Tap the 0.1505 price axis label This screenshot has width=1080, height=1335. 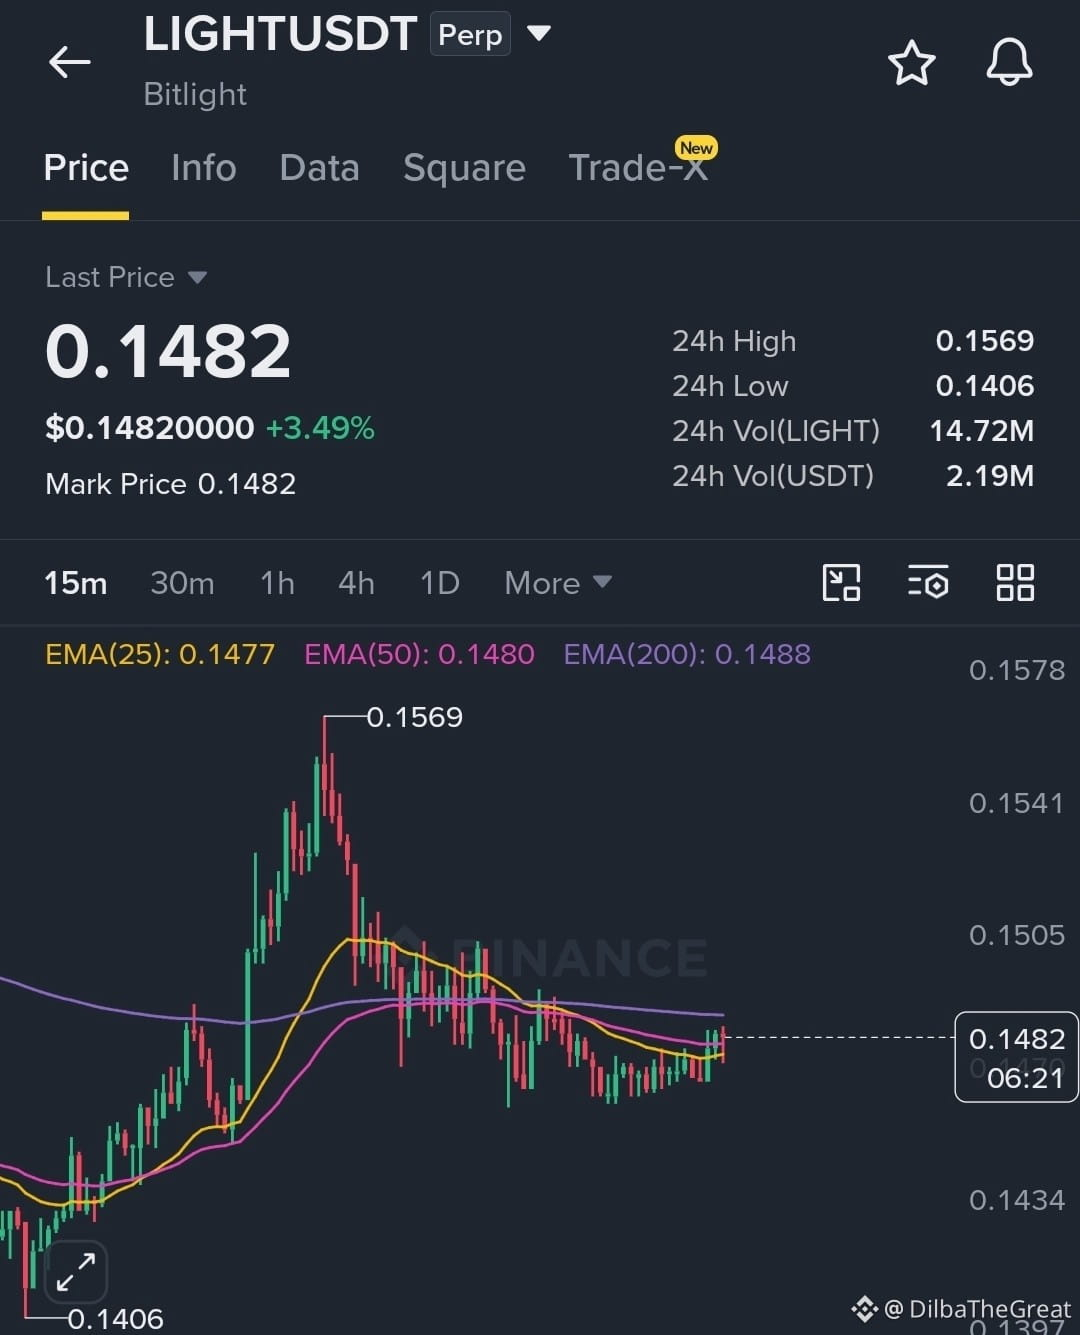(x=1016, y=935)
